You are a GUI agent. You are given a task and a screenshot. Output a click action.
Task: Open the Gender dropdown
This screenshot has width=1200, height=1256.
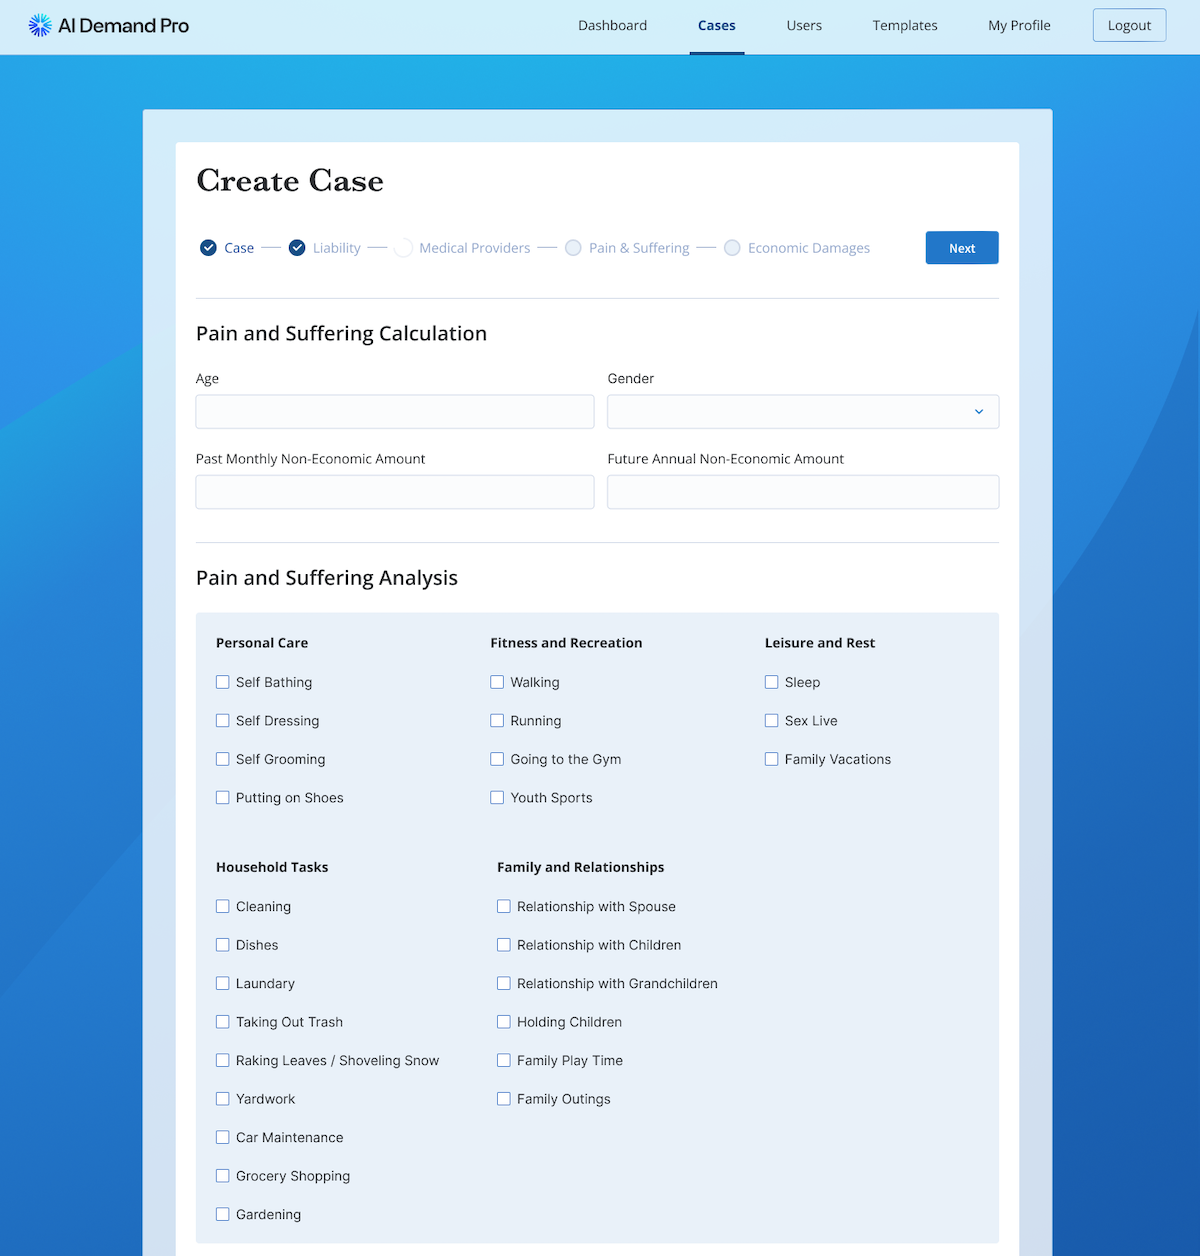pos(802,412)
